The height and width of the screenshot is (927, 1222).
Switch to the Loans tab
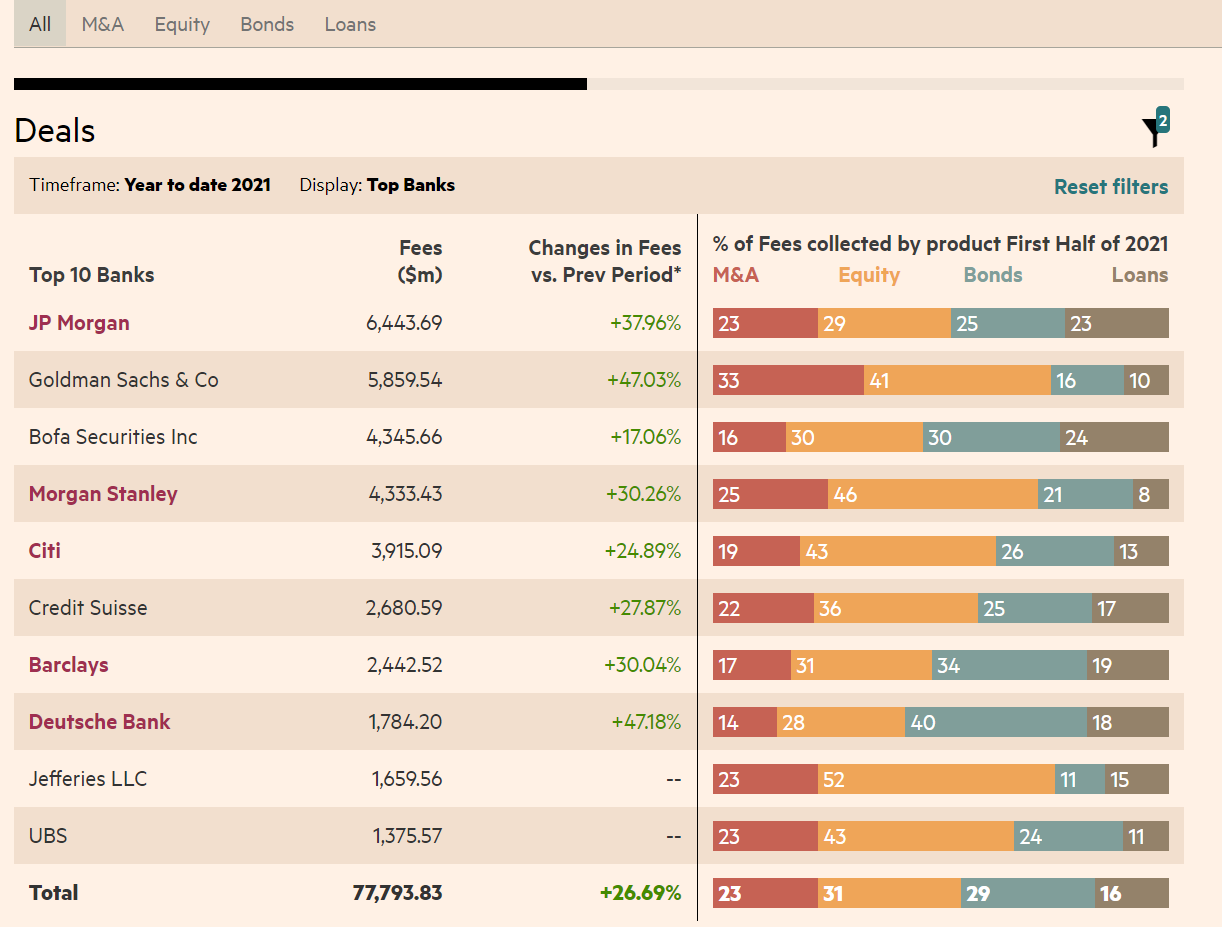350,24
